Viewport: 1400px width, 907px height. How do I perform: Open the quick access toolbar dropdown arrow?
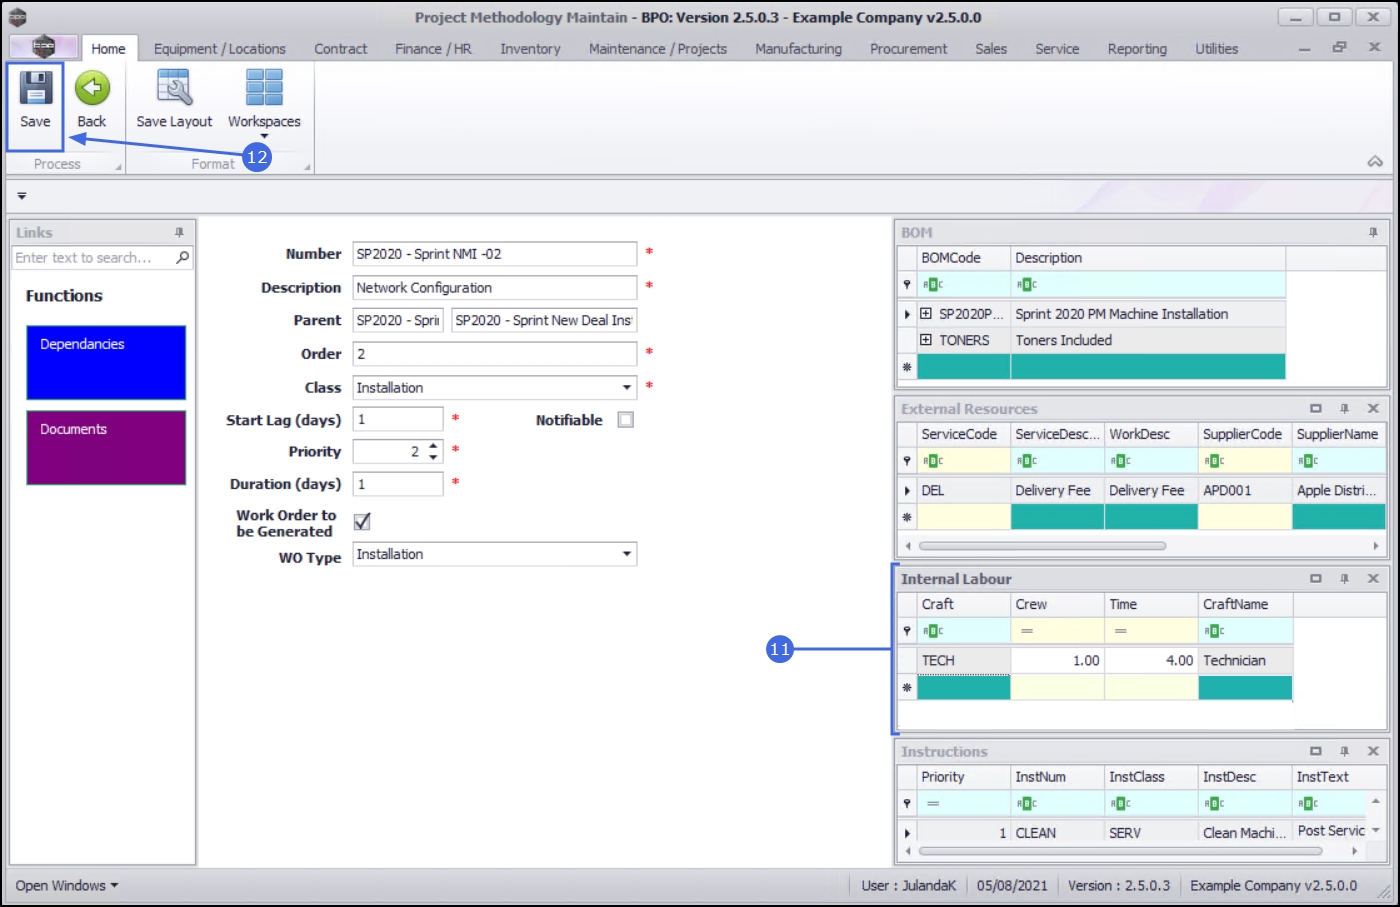[22, 196]
